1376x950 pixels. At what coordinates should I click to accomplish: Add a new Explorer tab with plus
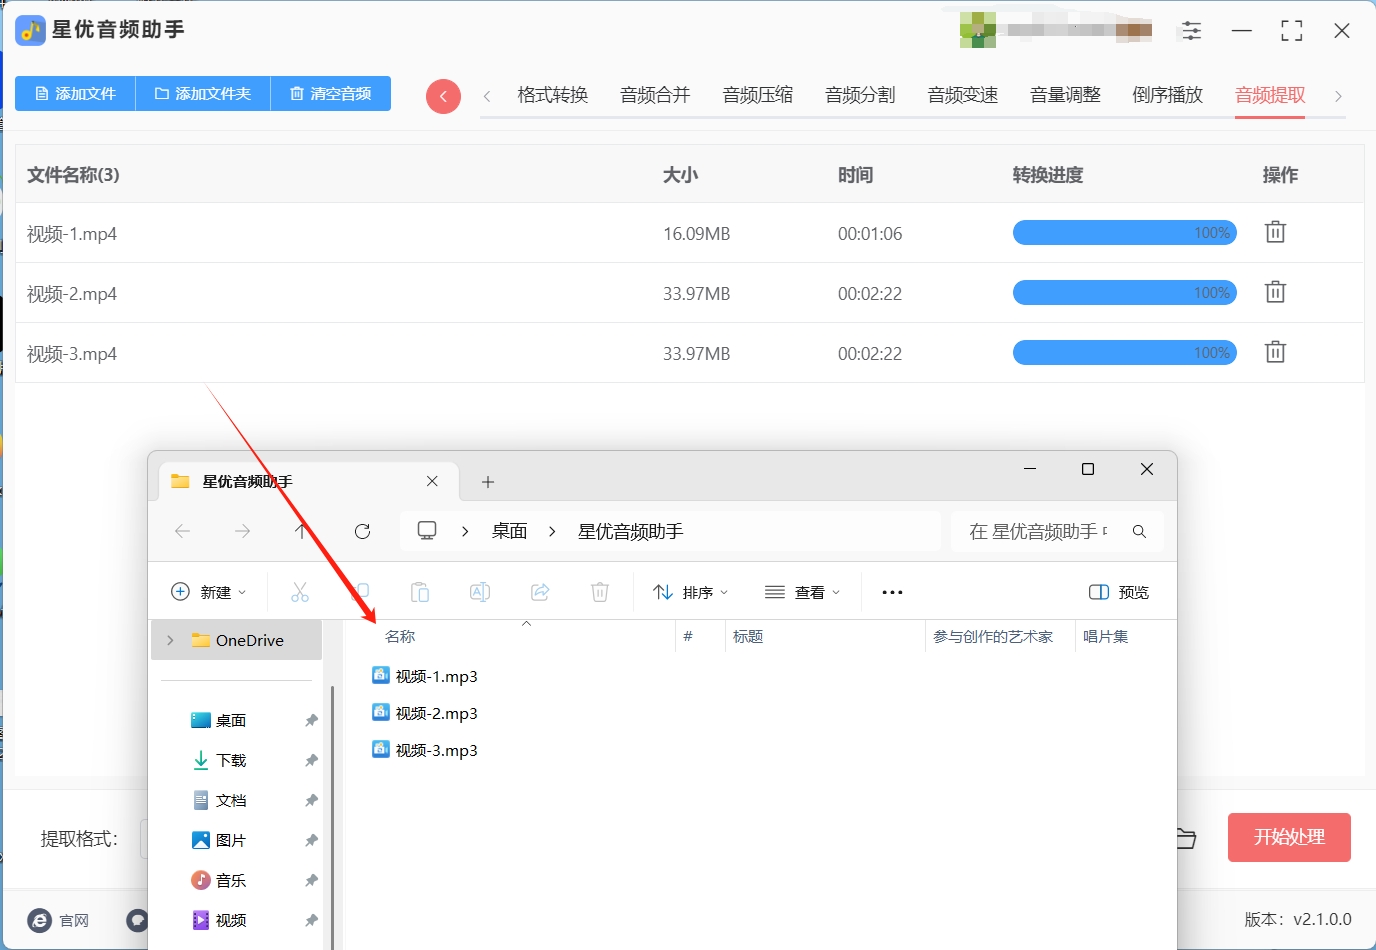pos(488,482)
